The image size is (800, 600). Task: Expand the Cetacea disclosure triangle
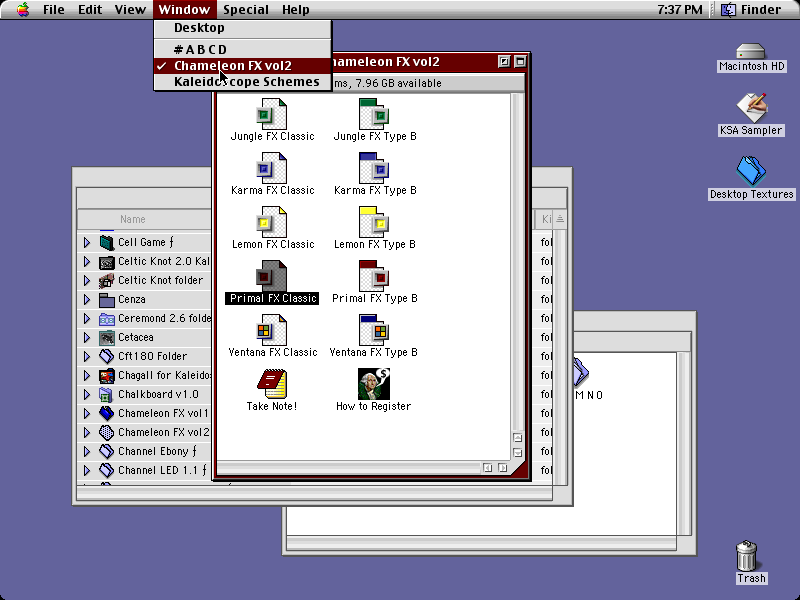[87, 338]
